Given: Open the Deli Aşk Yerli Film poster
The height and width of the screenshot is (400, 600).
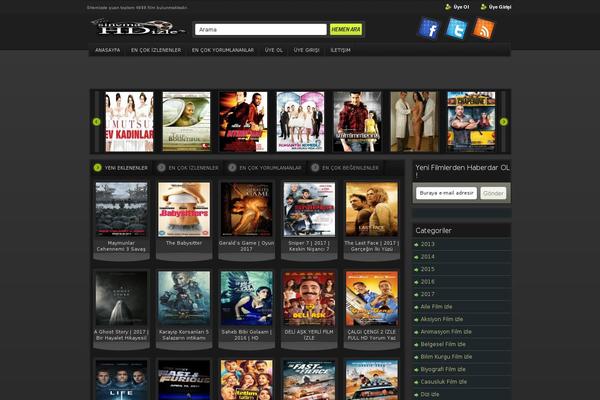Looking at the screenshot, I should coord(309,299).
